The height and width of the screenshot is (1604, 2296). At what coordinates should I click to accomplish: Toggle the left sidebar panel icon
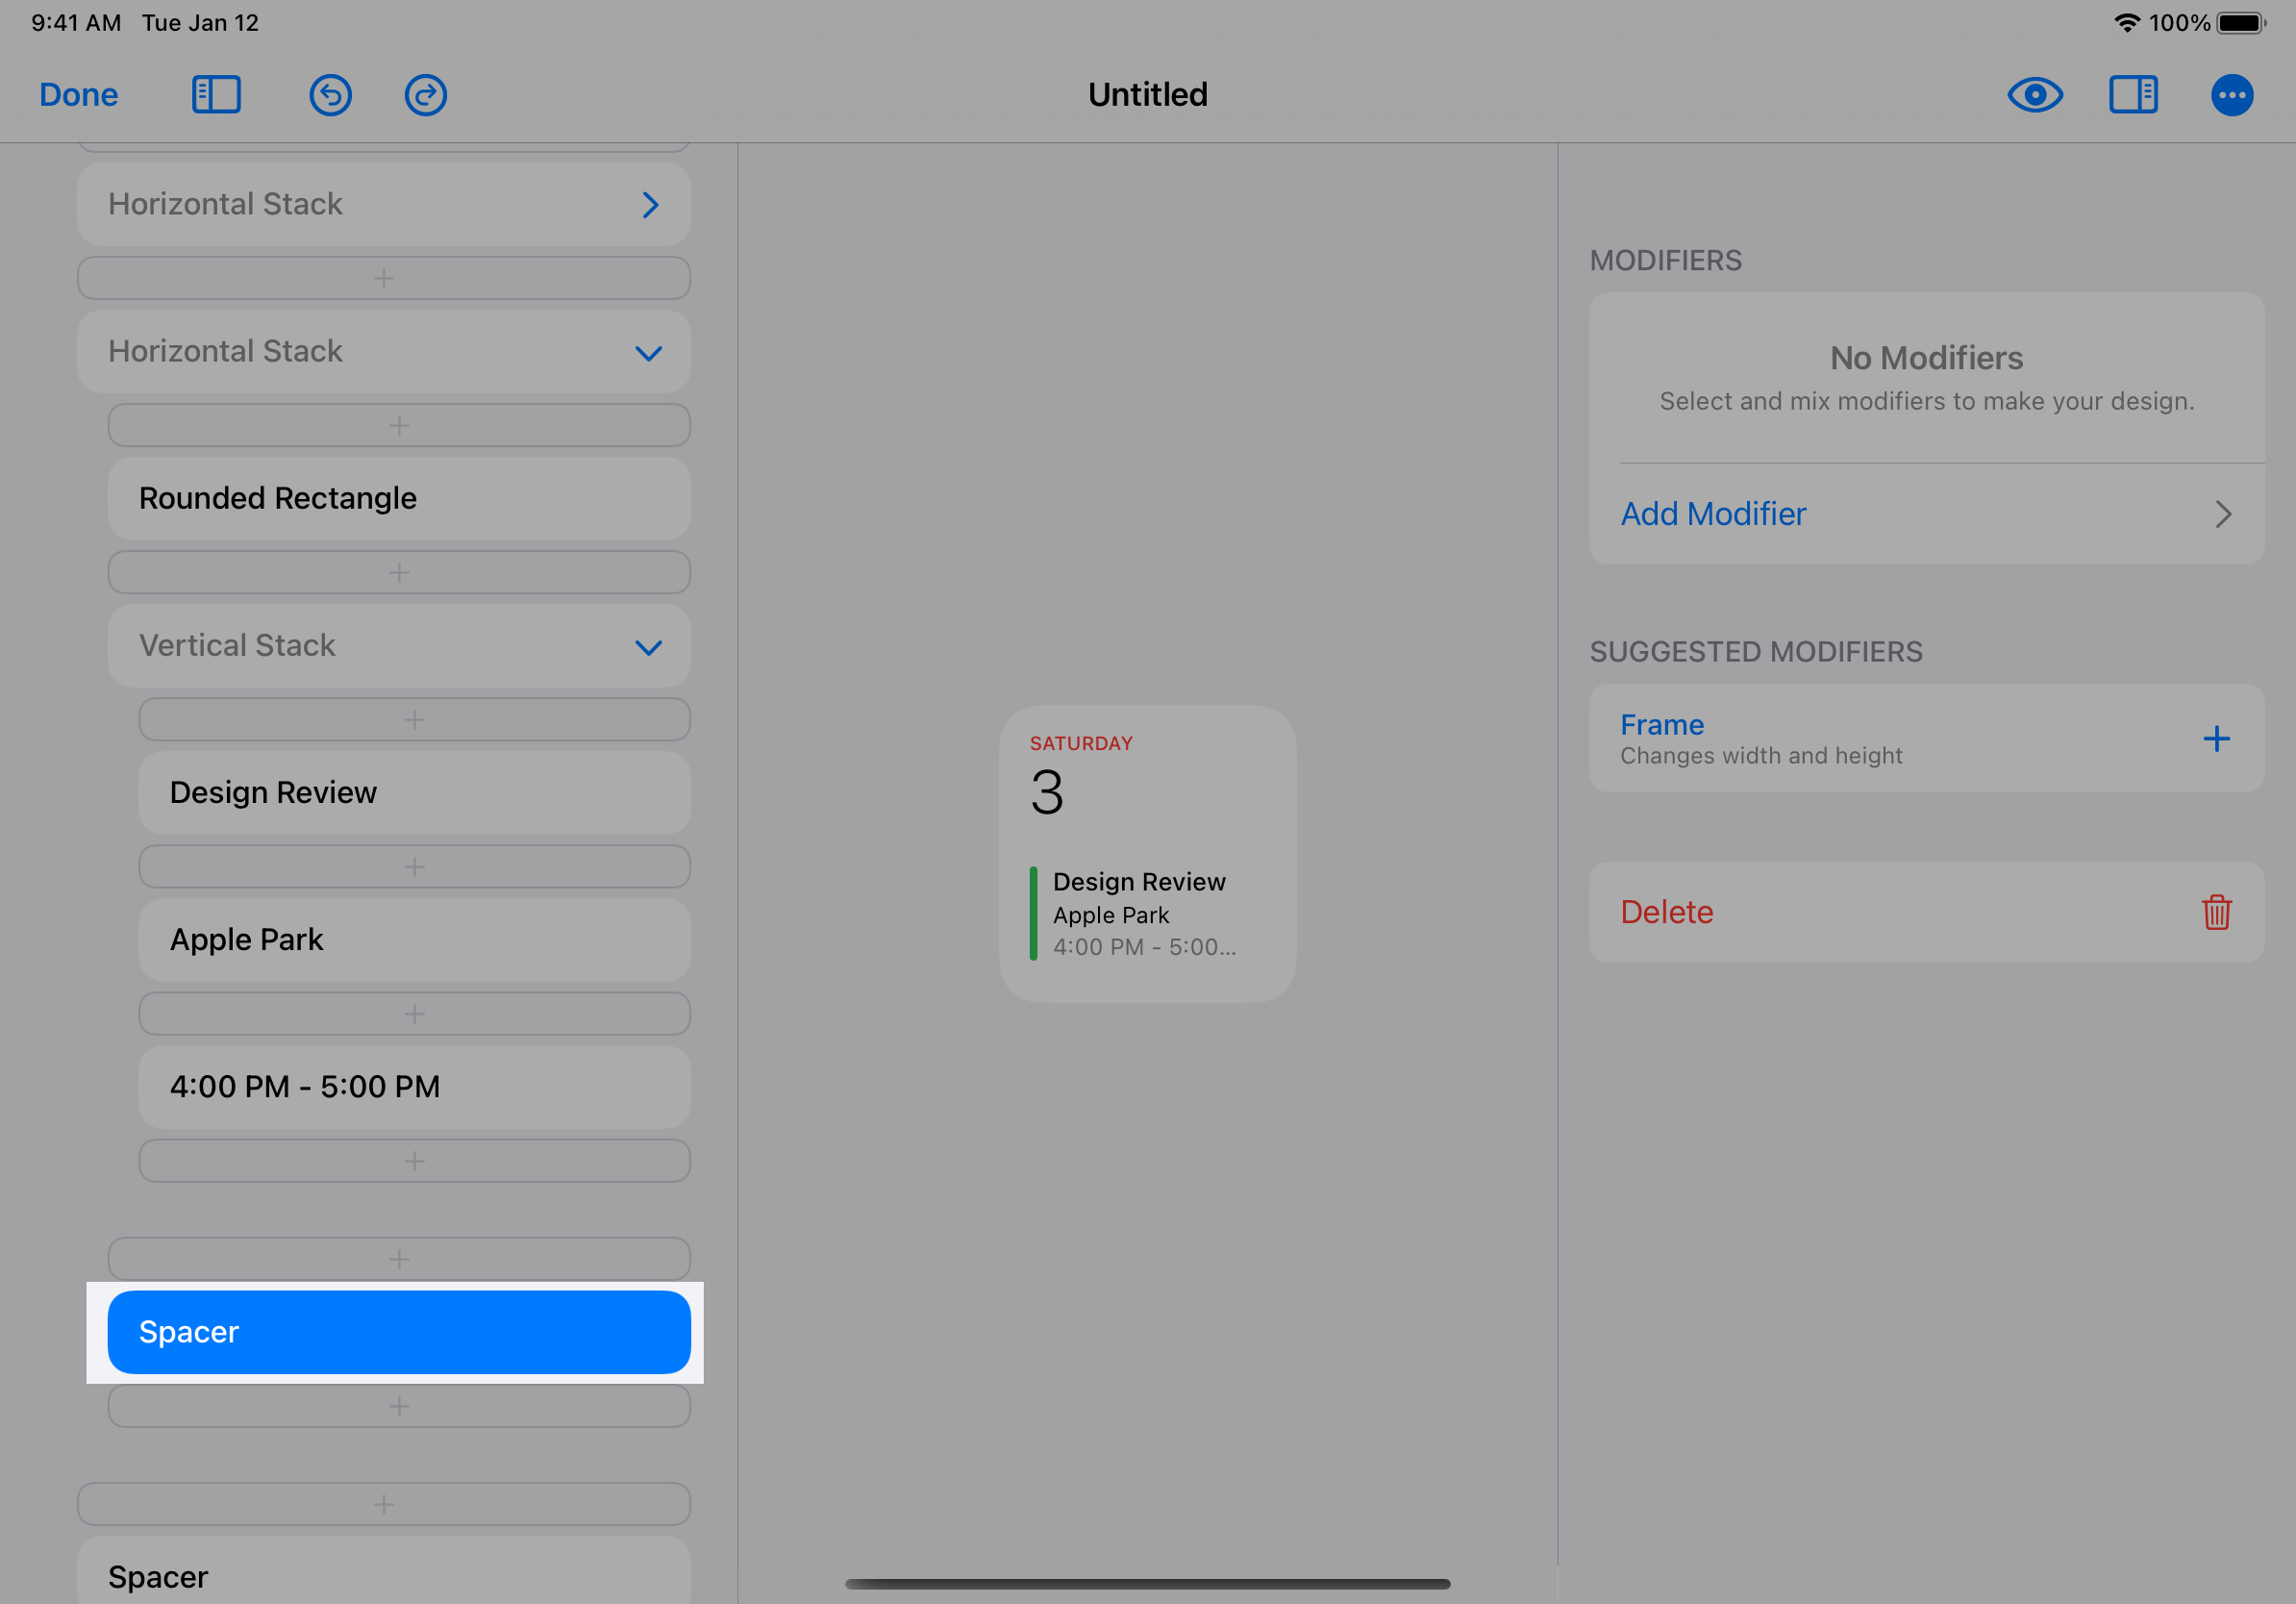(216, 95)
